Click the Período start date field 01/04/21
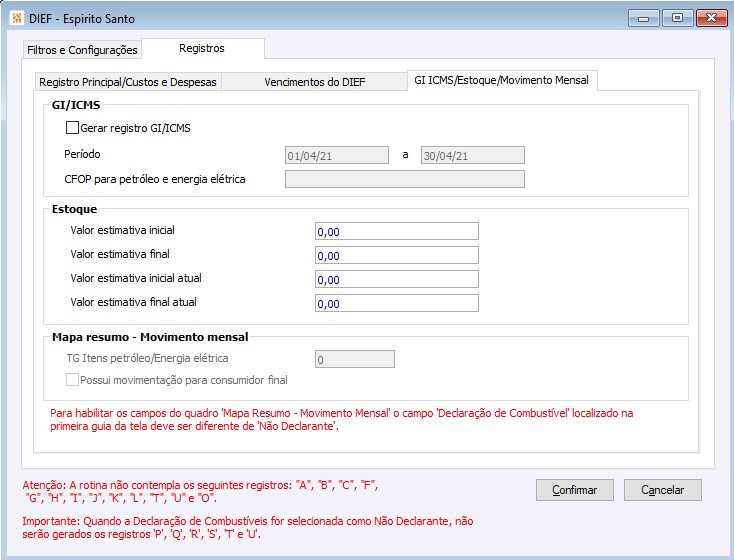734x560 pixels. tap(337, 155)
